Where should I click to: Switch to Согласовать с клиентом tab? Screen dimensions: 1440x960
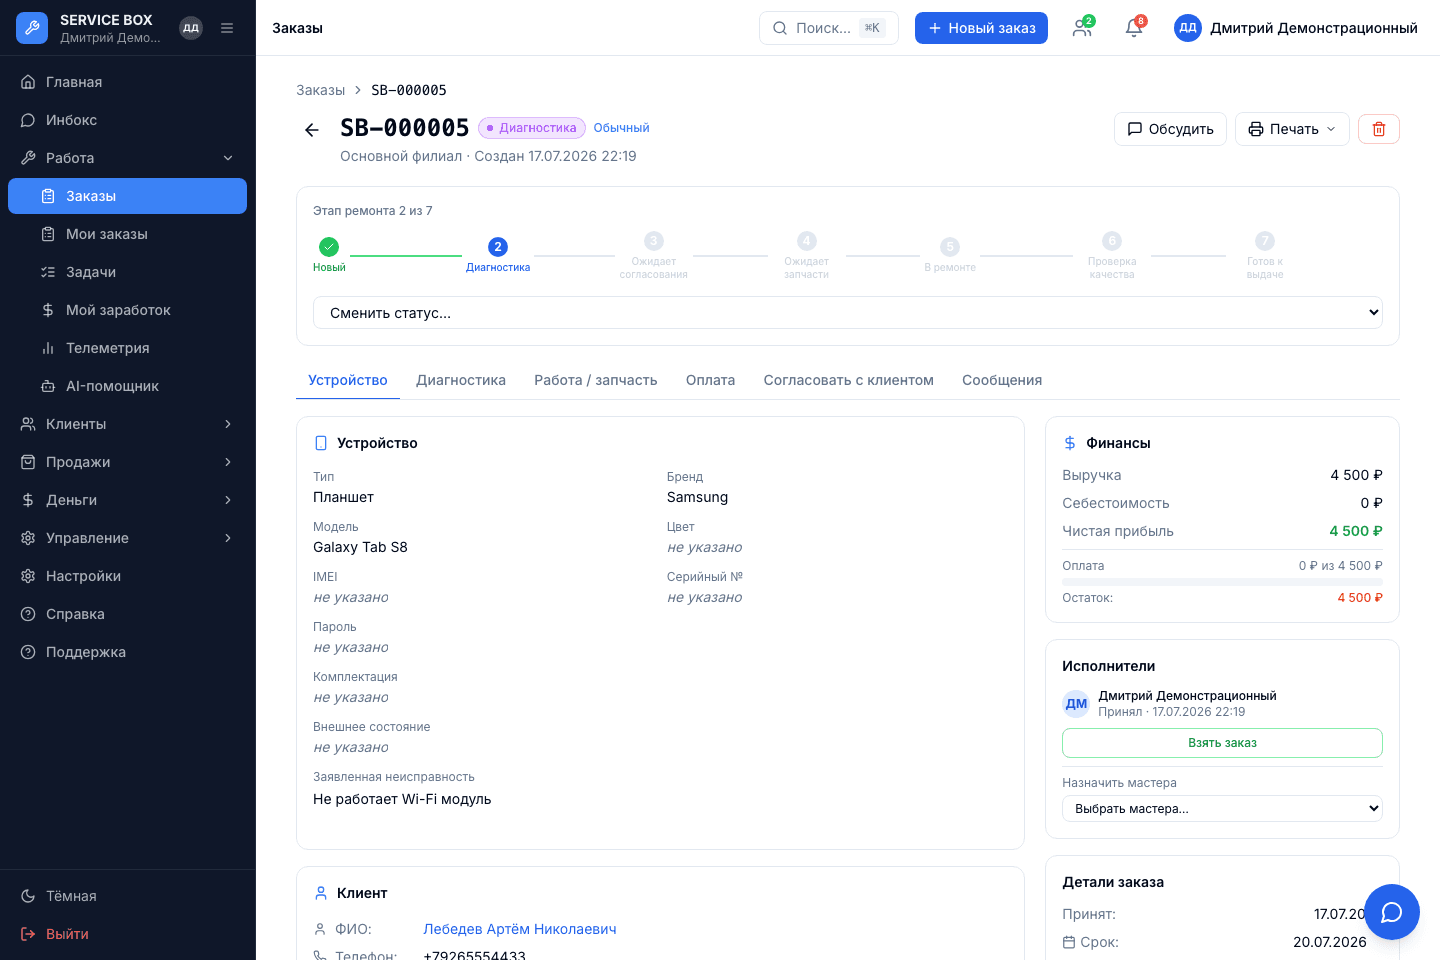click(849, 380)
